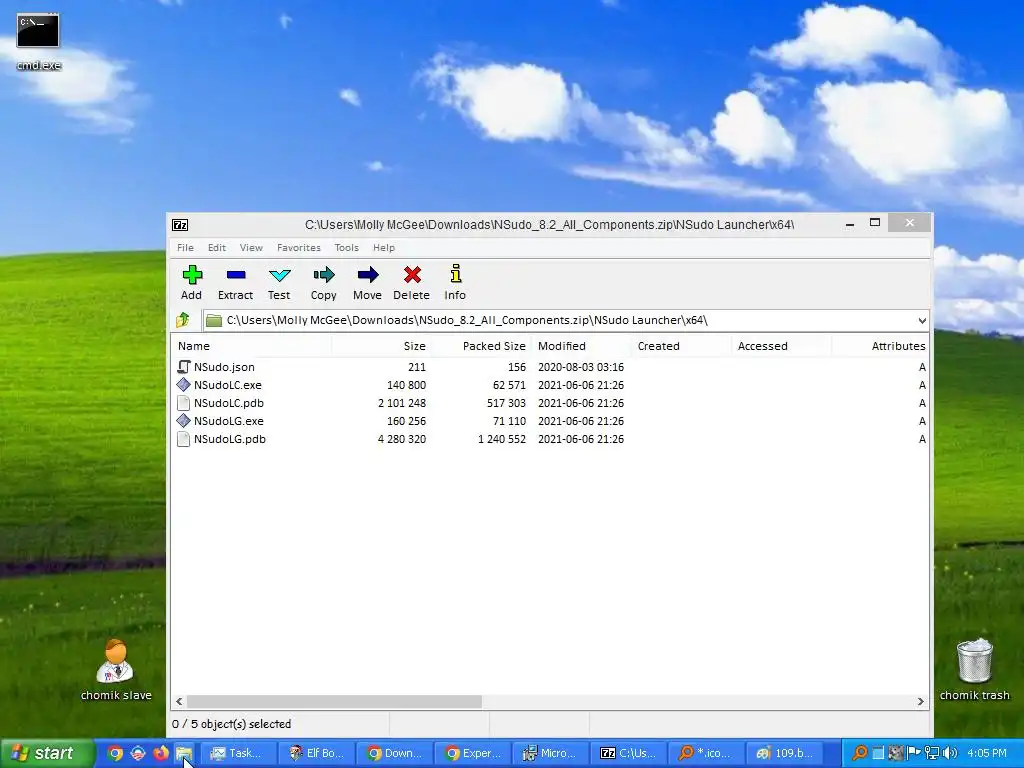Switch to 109.b... Paint taskbar button

click(x=785, y=753)
